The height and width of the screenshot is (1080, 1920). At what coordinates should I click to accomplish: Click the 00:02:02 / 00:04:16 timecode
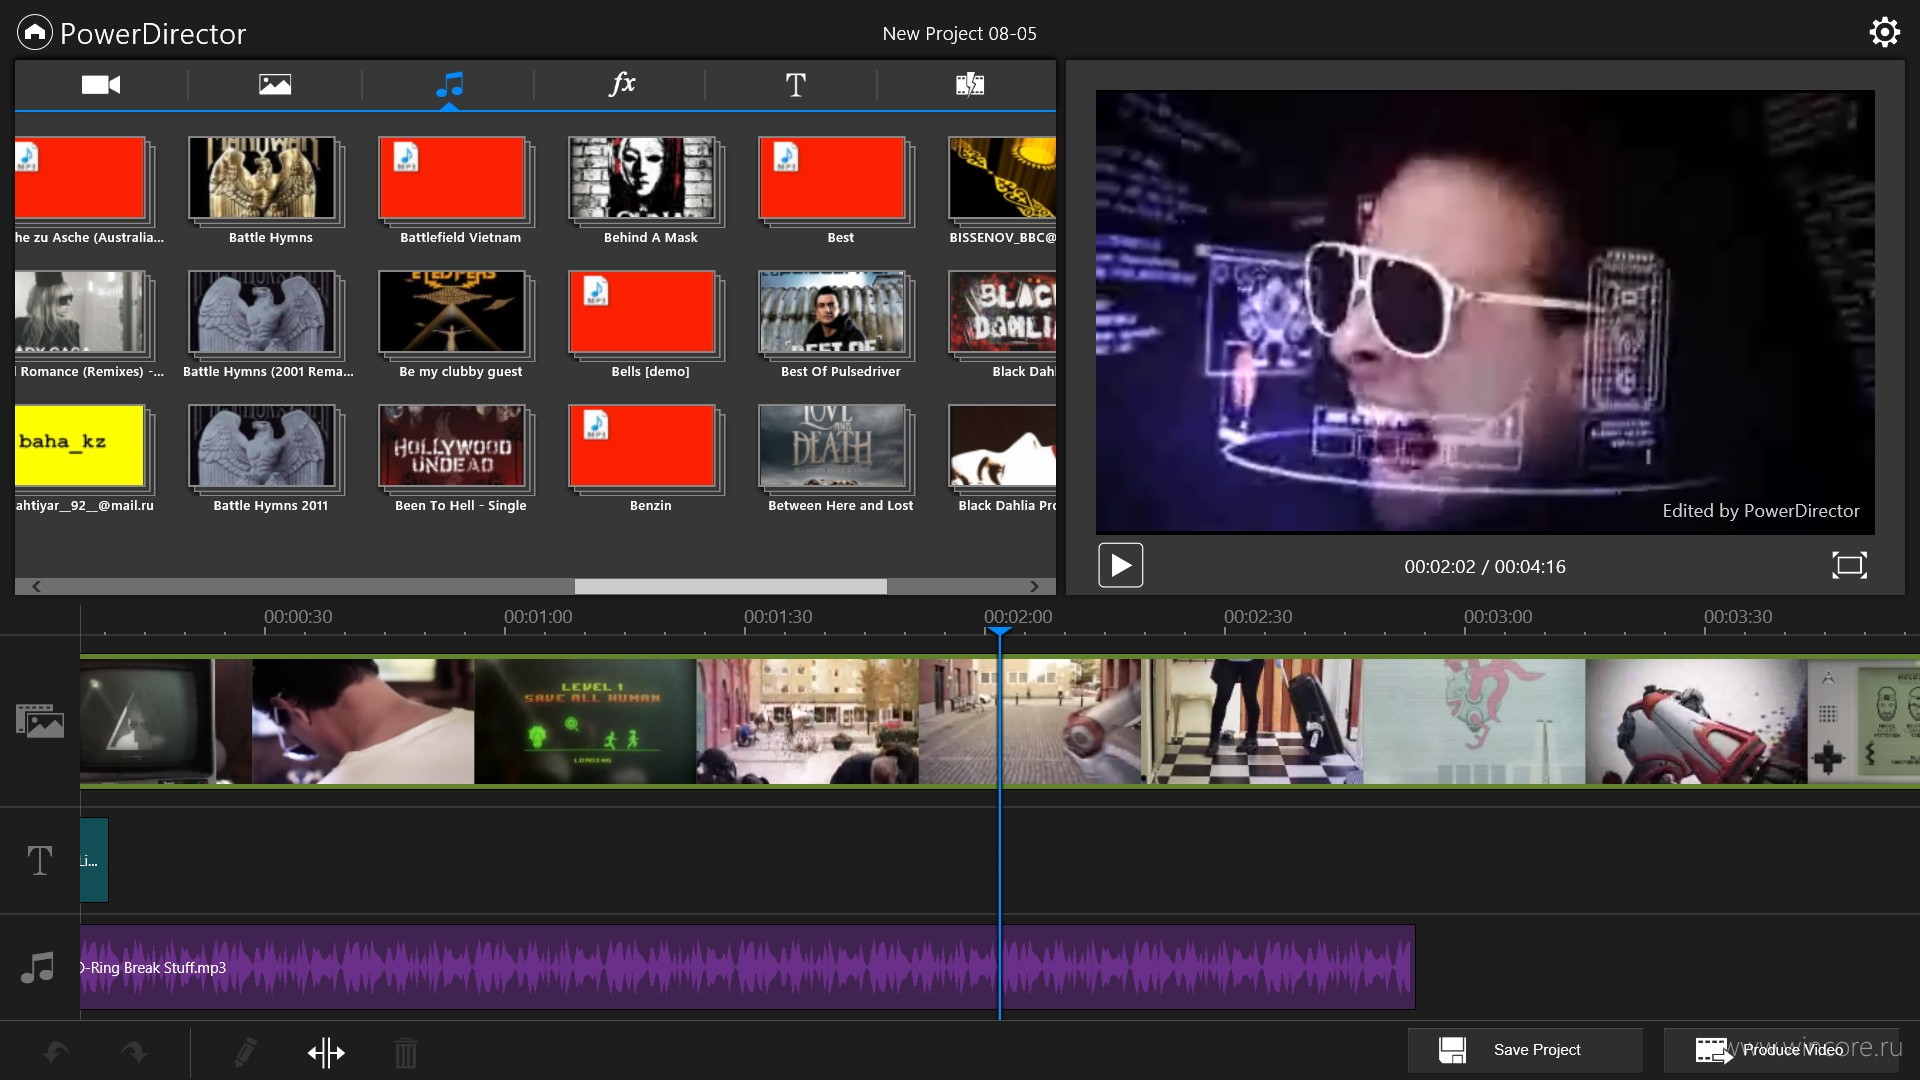(1485, 567)
